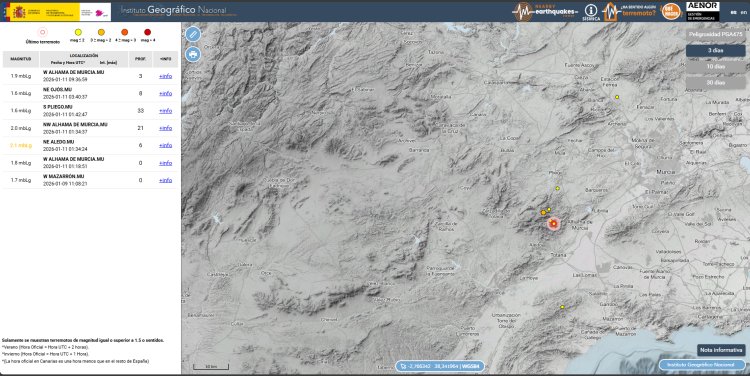
Task: Open +info for NW ALHAMA DE MURCIA.MU quake
Action: [x=165, y=128]
